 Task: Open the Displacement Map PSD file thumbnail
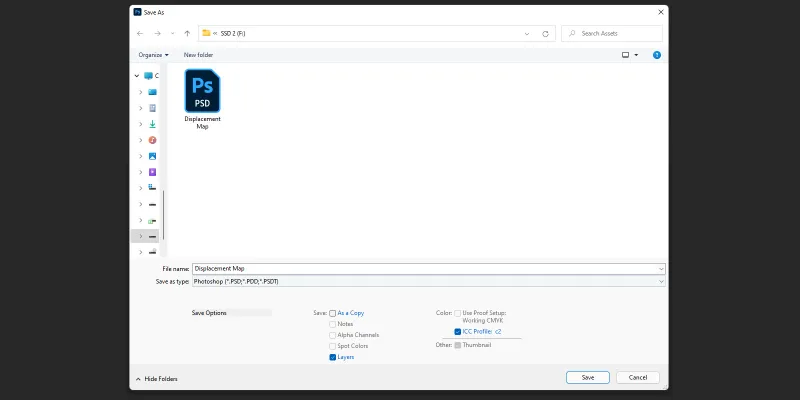coord(202,91)
